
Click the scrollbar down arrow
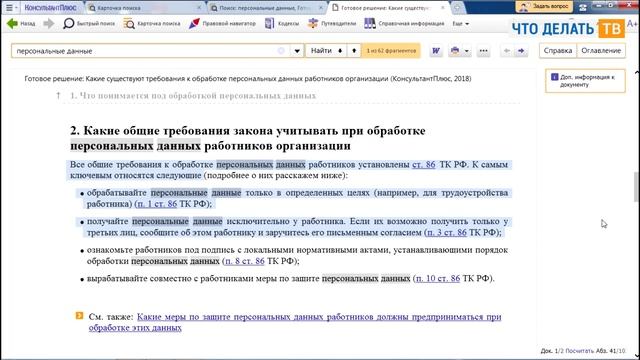637,356
